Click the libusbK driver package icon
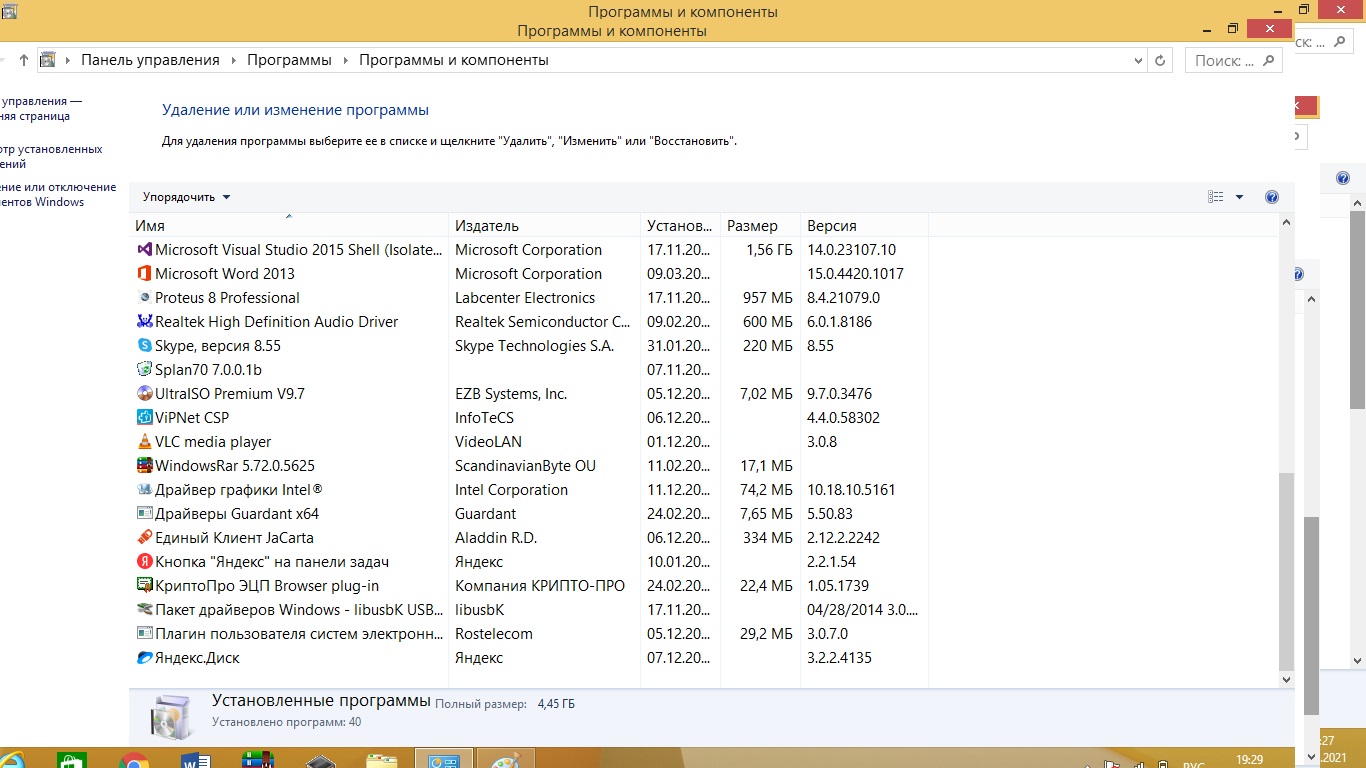Image resolution: width=1366 pixels, height=768 pixels. pos(144,610)
